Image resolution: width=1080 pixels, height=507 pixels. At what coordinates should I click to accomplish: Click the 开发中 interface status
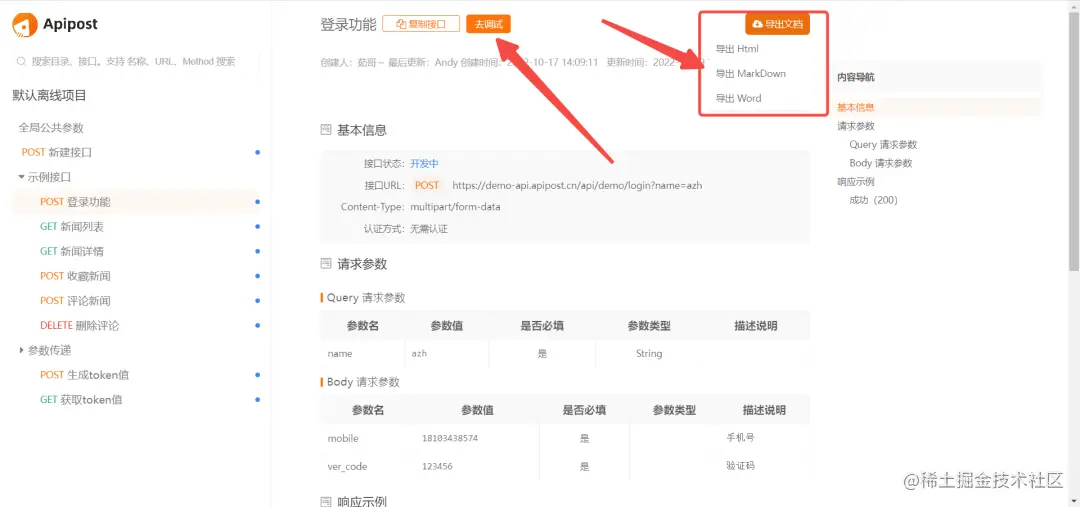coord(424,164)
